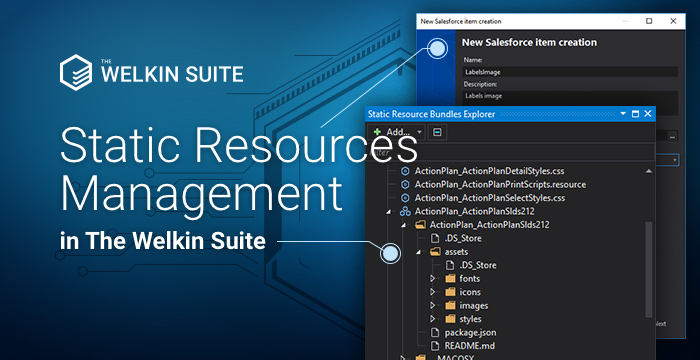This screenshot has width=700, height=360.
Task: Expand the images folder
Action: pos(433,306)
